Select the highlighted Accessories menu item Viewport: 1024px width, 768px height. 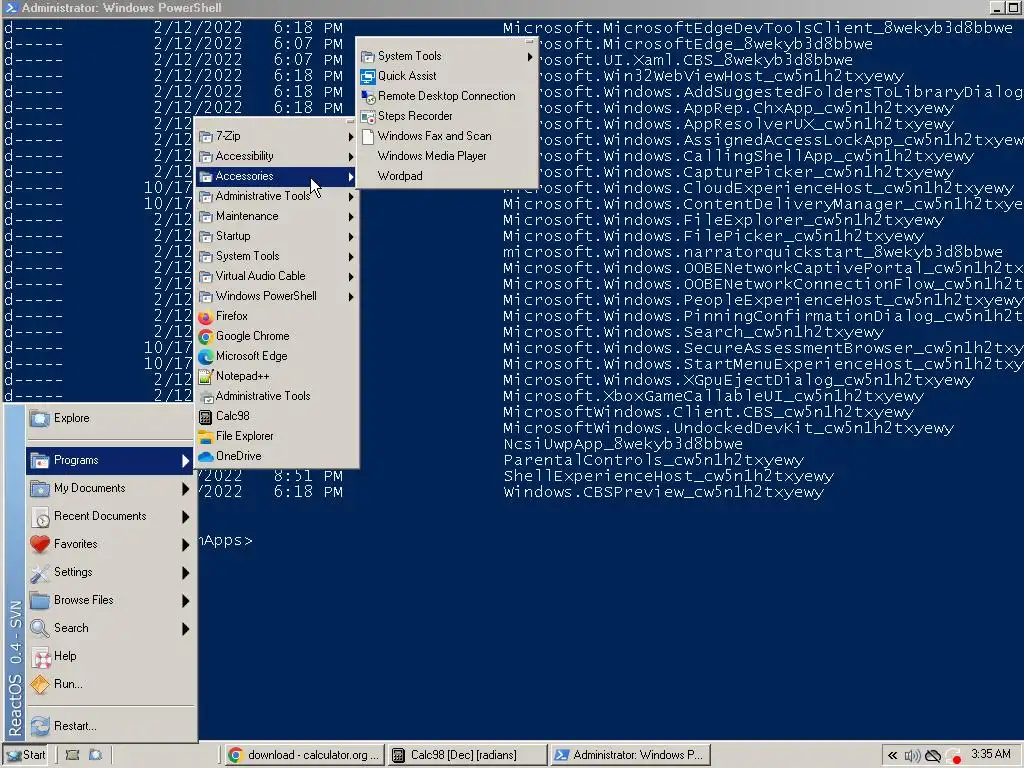point(277,176)
